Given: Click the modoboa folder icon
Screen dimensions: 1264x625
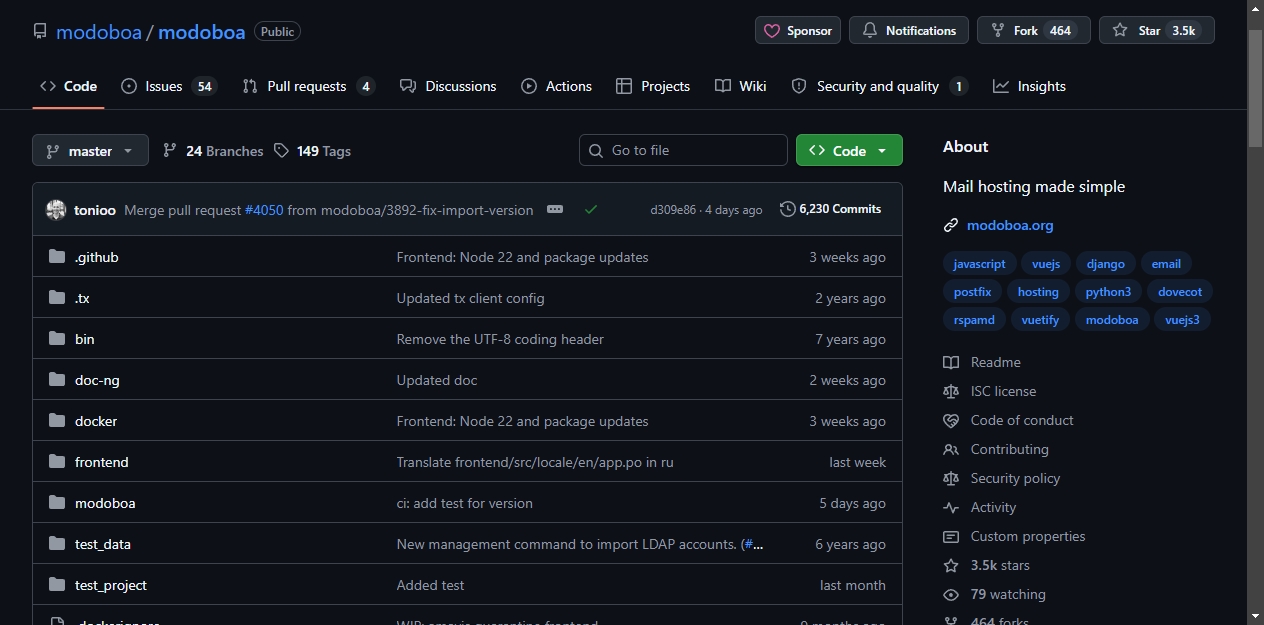Looking at the screenshot, I should (57, 503).
